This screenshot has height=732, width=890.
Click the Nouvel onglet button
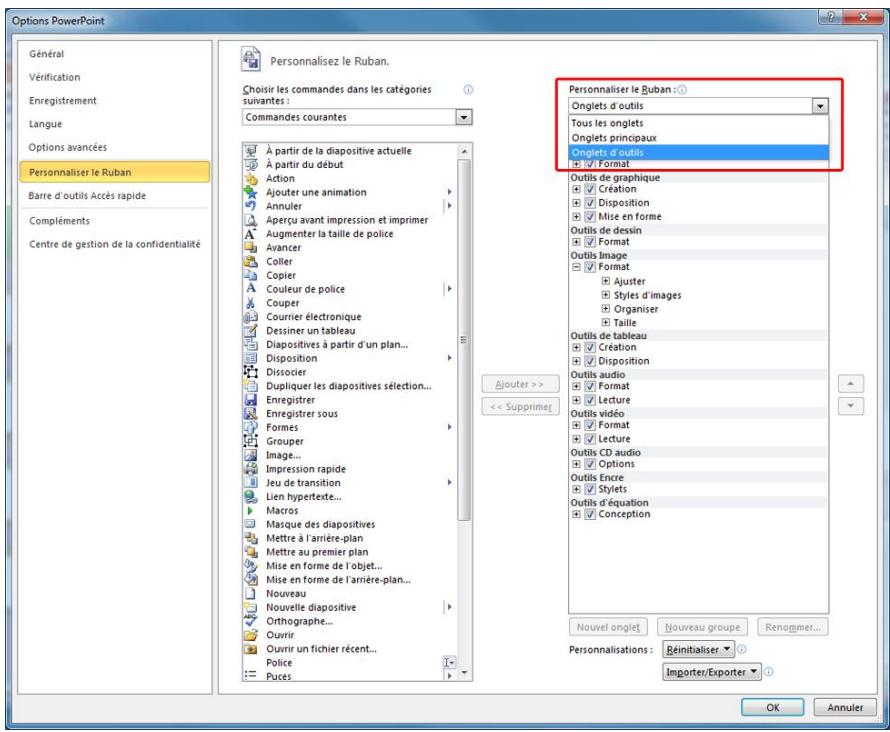click(x=608, y=627)
